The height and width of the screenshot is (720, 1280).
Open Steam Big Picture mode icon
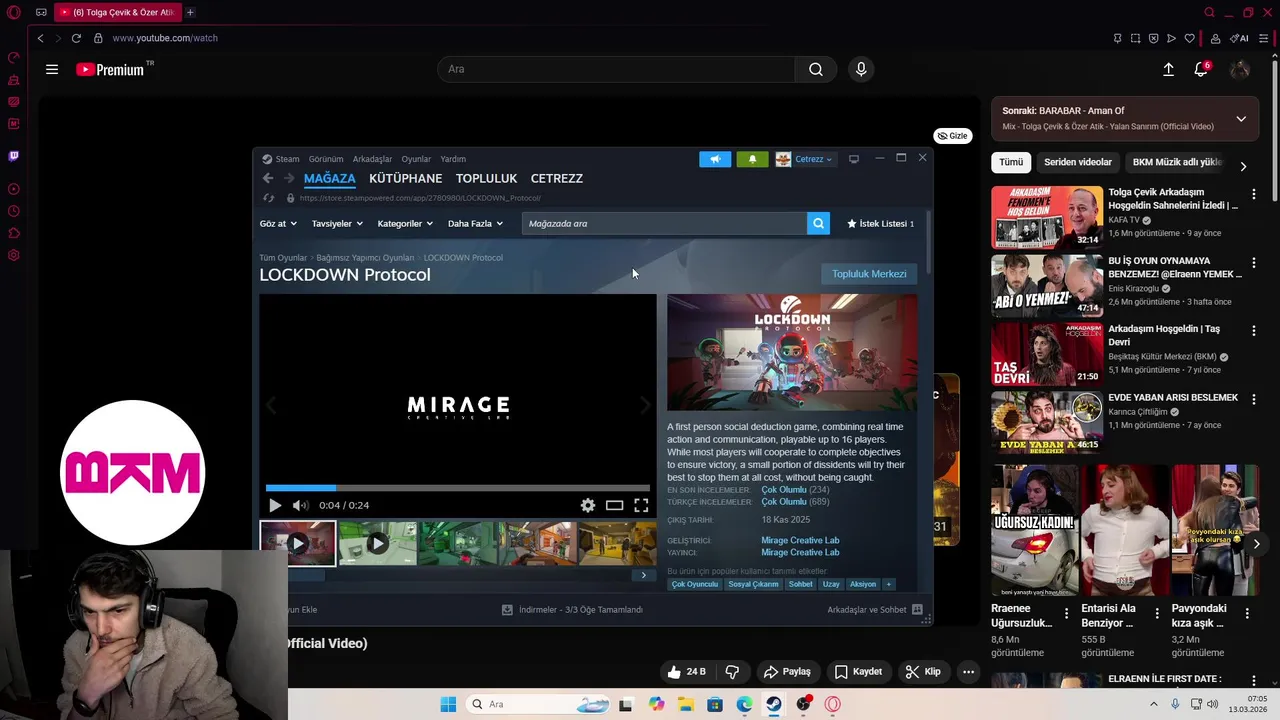coord(853,159)
